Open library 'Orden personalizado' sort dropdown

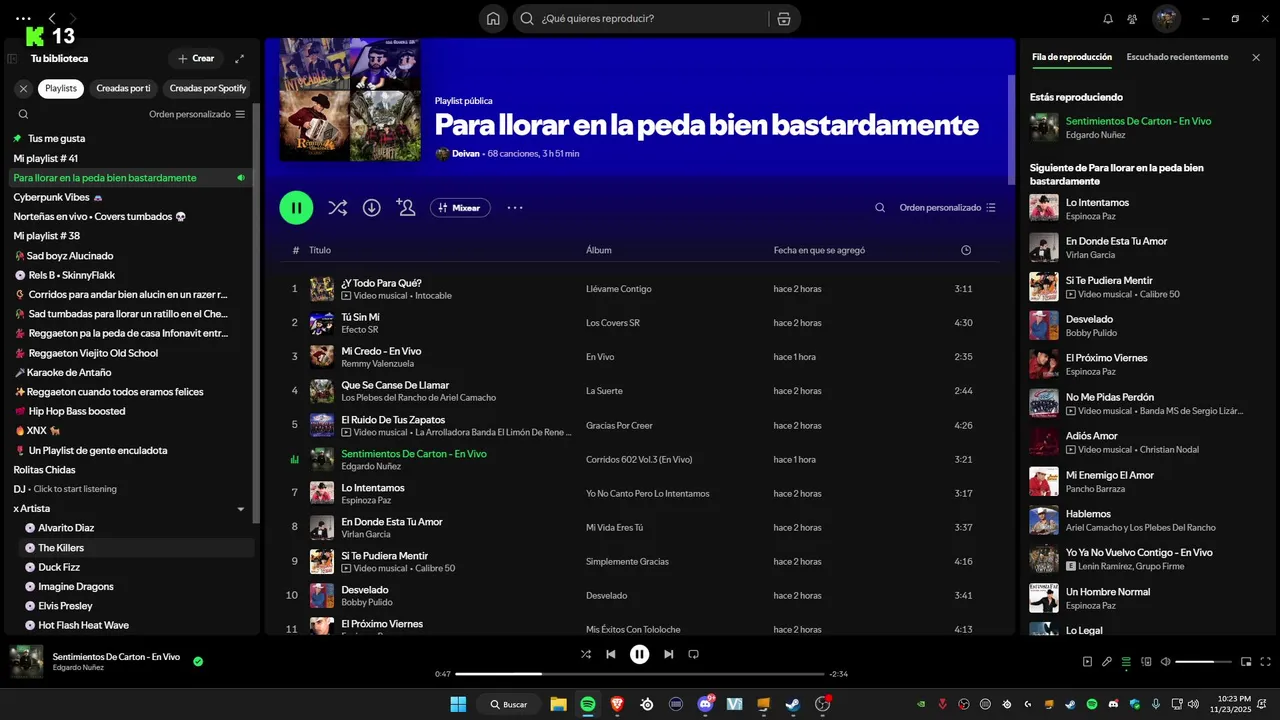pos(197,114)
